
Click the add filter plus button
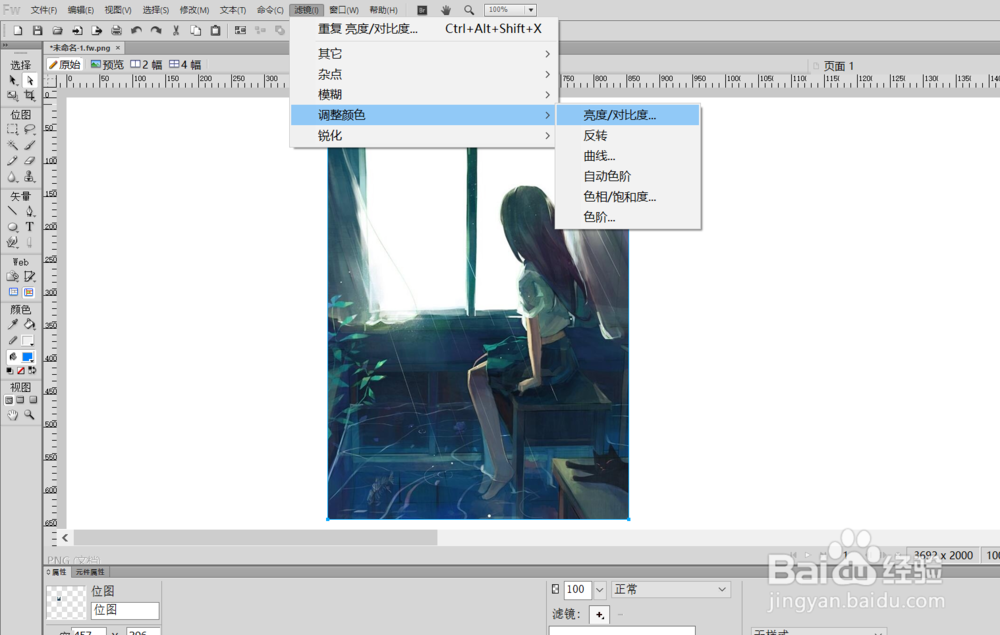point(599,615)
